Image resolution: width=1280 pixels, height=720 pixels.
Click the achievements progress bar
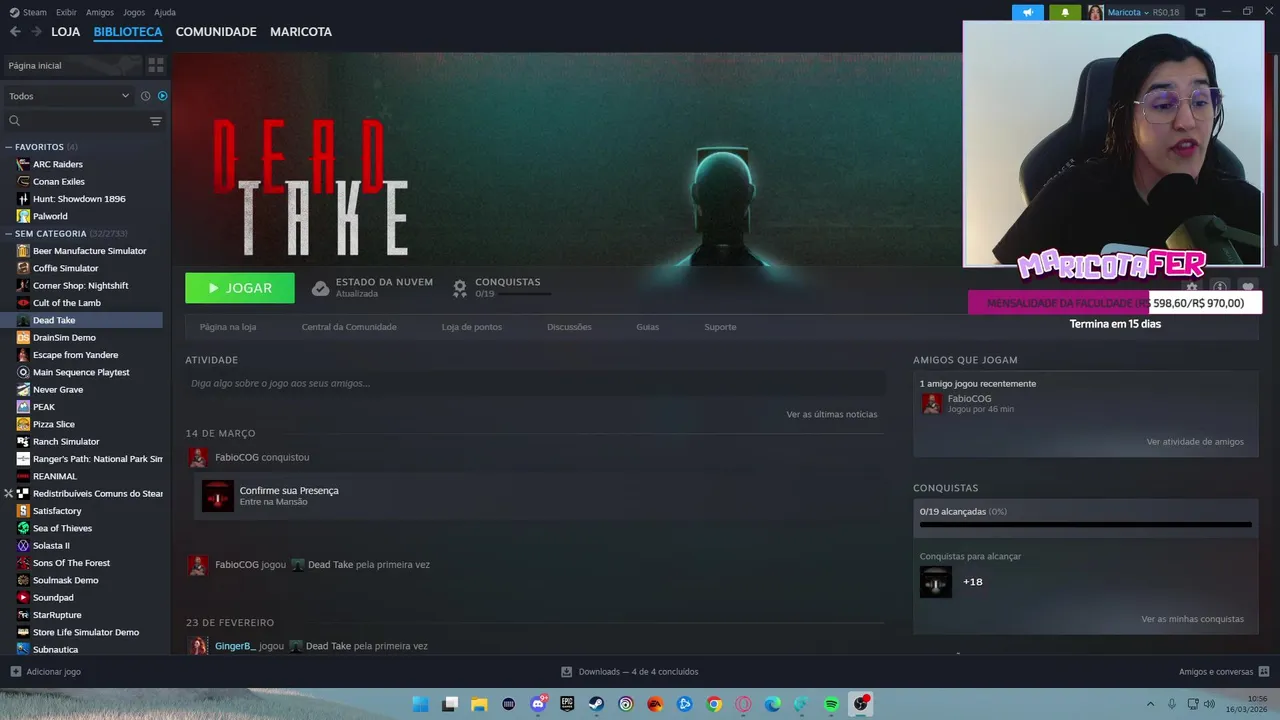coord(1085,524)
